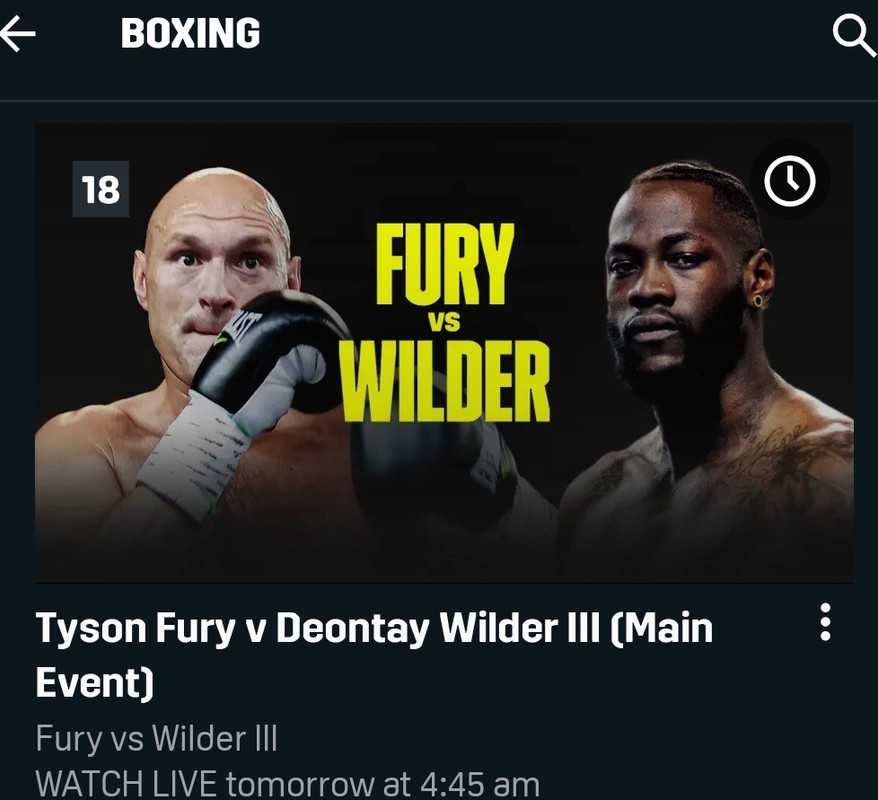878x800 pixels.
Task: Click the small yellow vs text
Action: 445,322
